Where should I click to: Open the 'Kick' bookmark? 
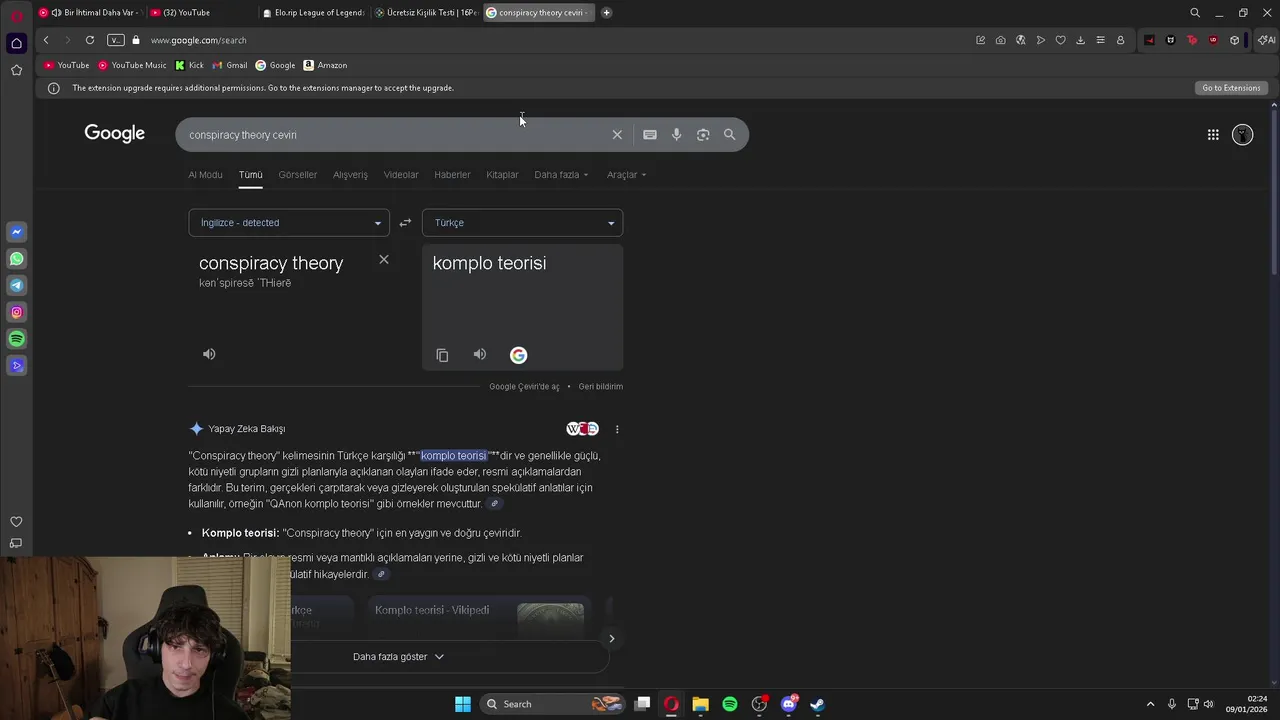pos(189,65)
